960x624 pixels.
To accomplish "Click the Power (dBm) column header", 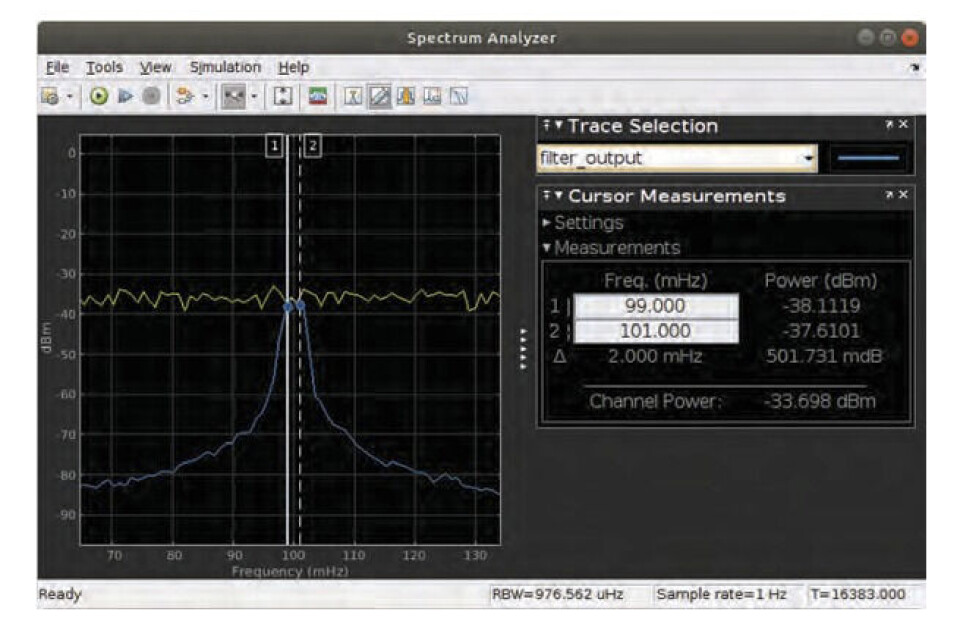I will click(x=820, y=280).
